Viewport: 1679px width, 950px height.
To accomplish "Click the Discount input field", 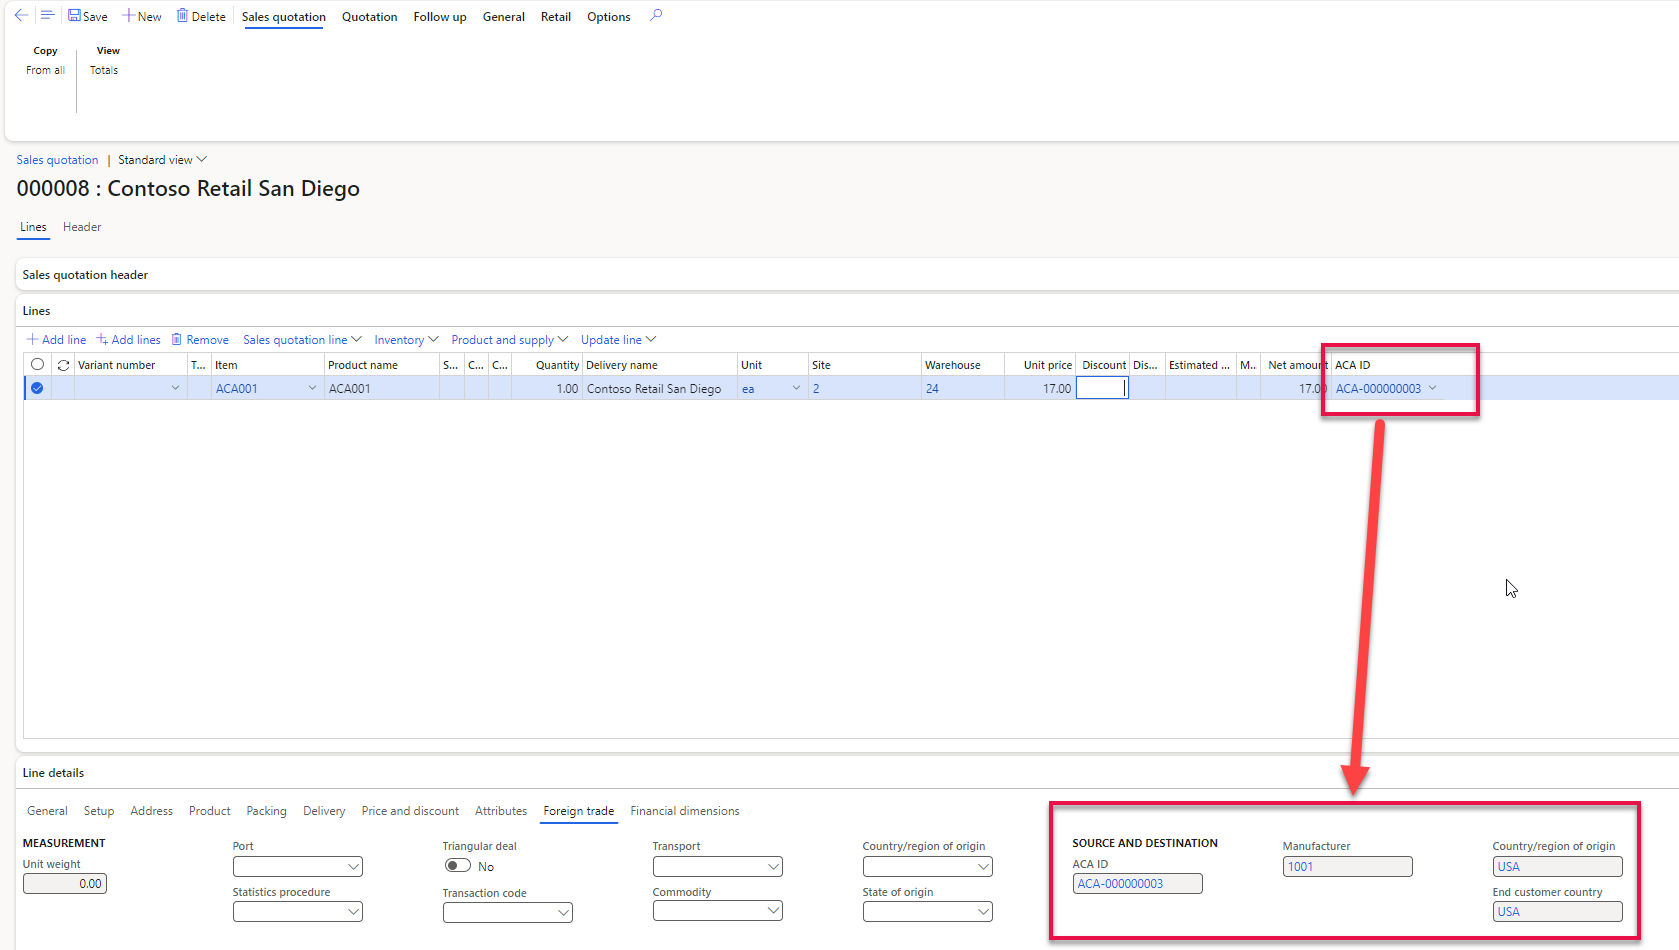I will (1102, 388).
